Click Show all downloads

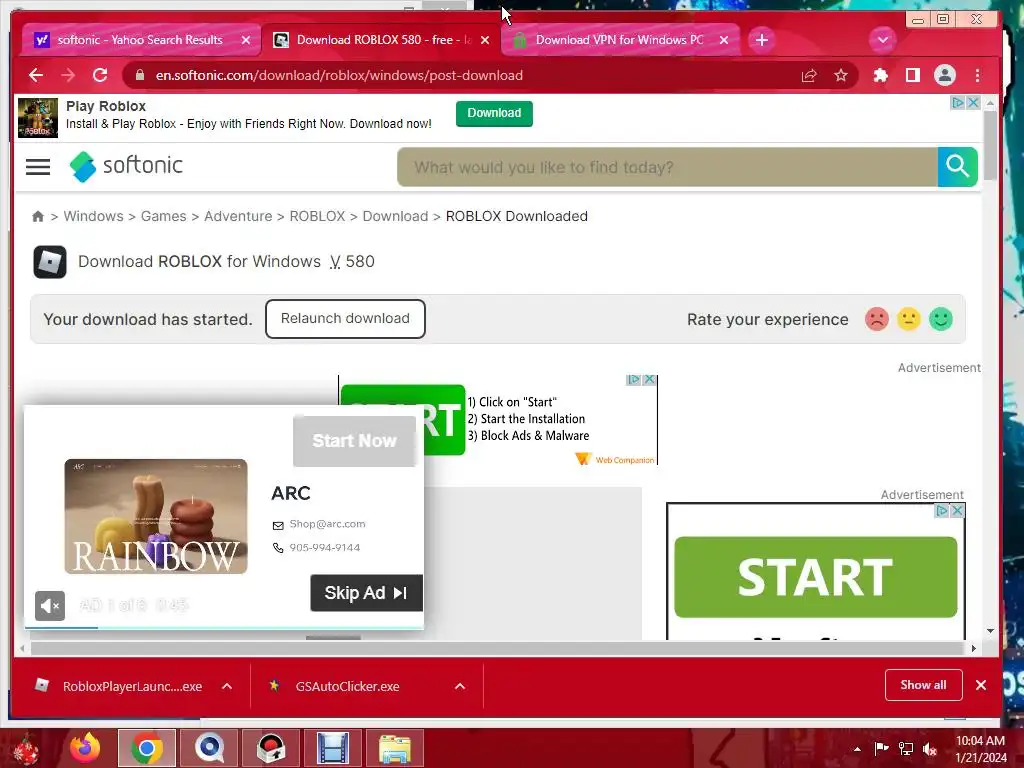coord(923,685)
